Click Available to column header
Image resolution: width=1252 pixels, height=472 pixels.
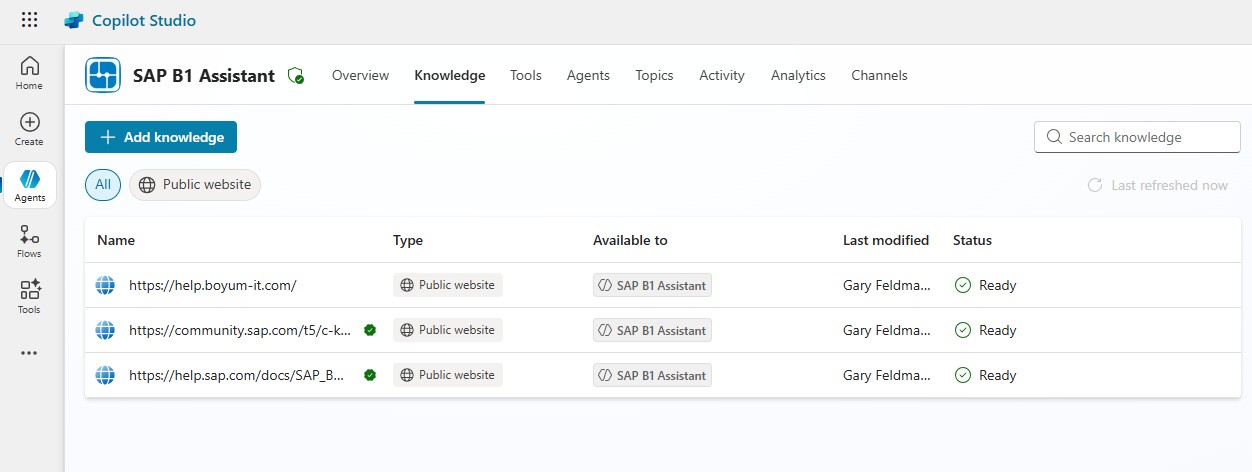click(x=630, y=240)
